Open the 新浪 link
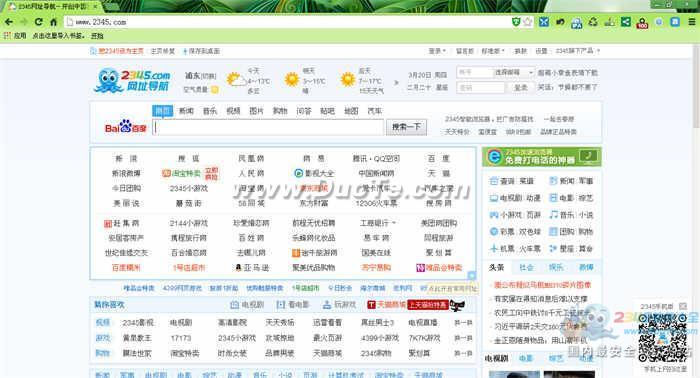This screenshot has height=378, width=700. [x=126, y=158]
